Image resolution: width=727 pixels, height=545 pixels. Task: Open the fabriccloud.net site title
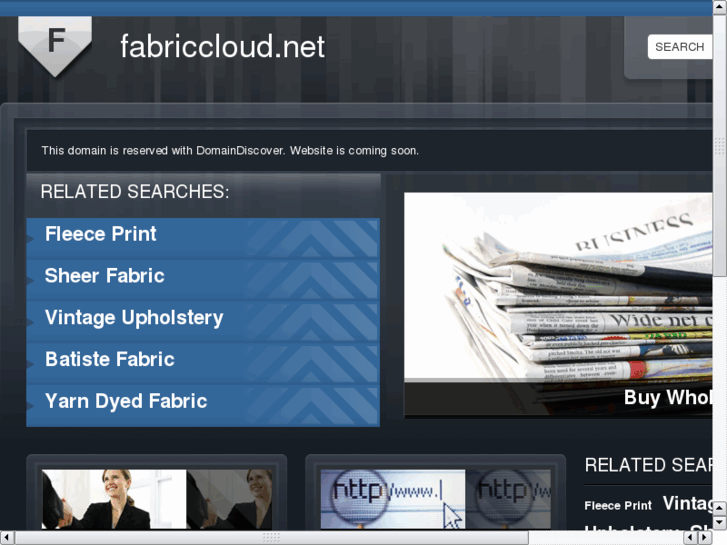pyautogui.click(x=223, y=46)
